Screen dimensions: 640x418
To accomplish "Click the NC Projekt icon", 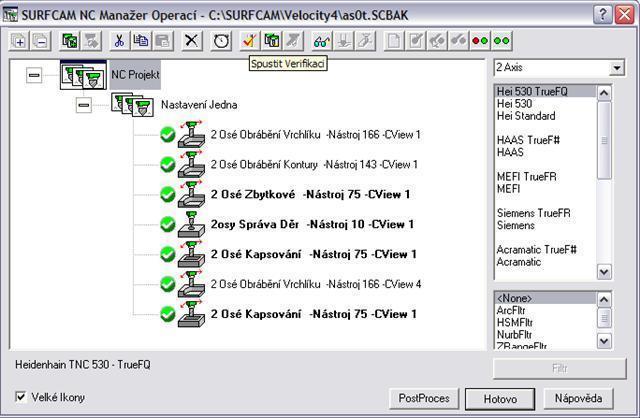I will (x=83, y=75).
